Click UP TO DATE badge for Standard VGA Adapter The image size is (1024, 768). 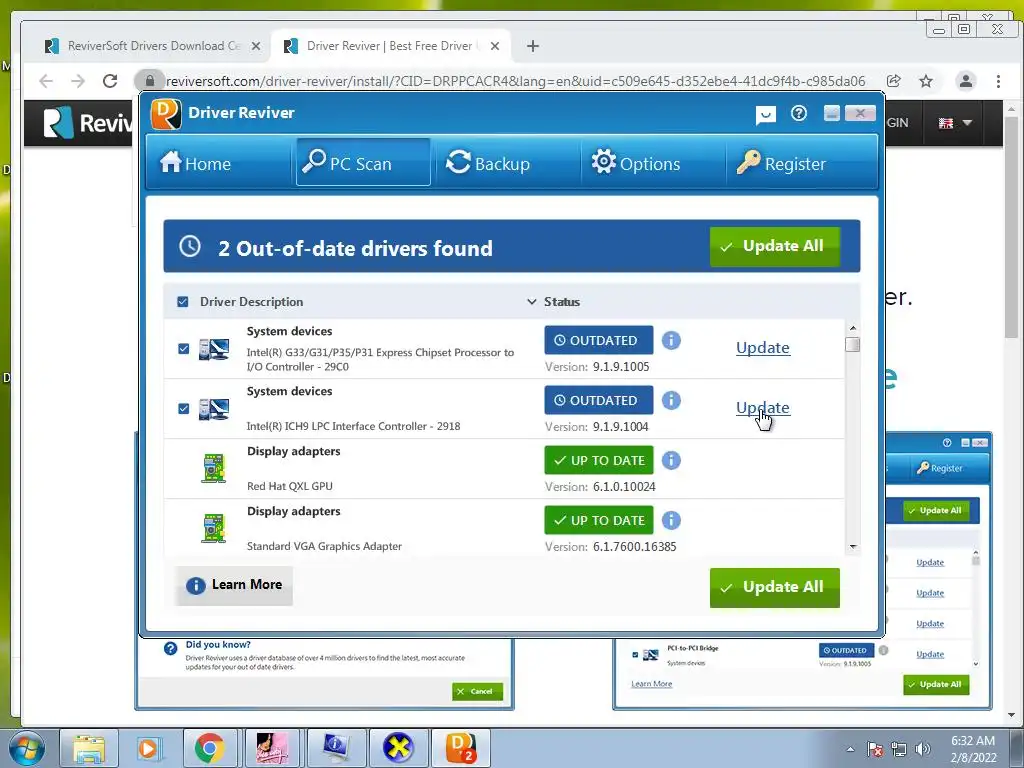tap(599, 520)
